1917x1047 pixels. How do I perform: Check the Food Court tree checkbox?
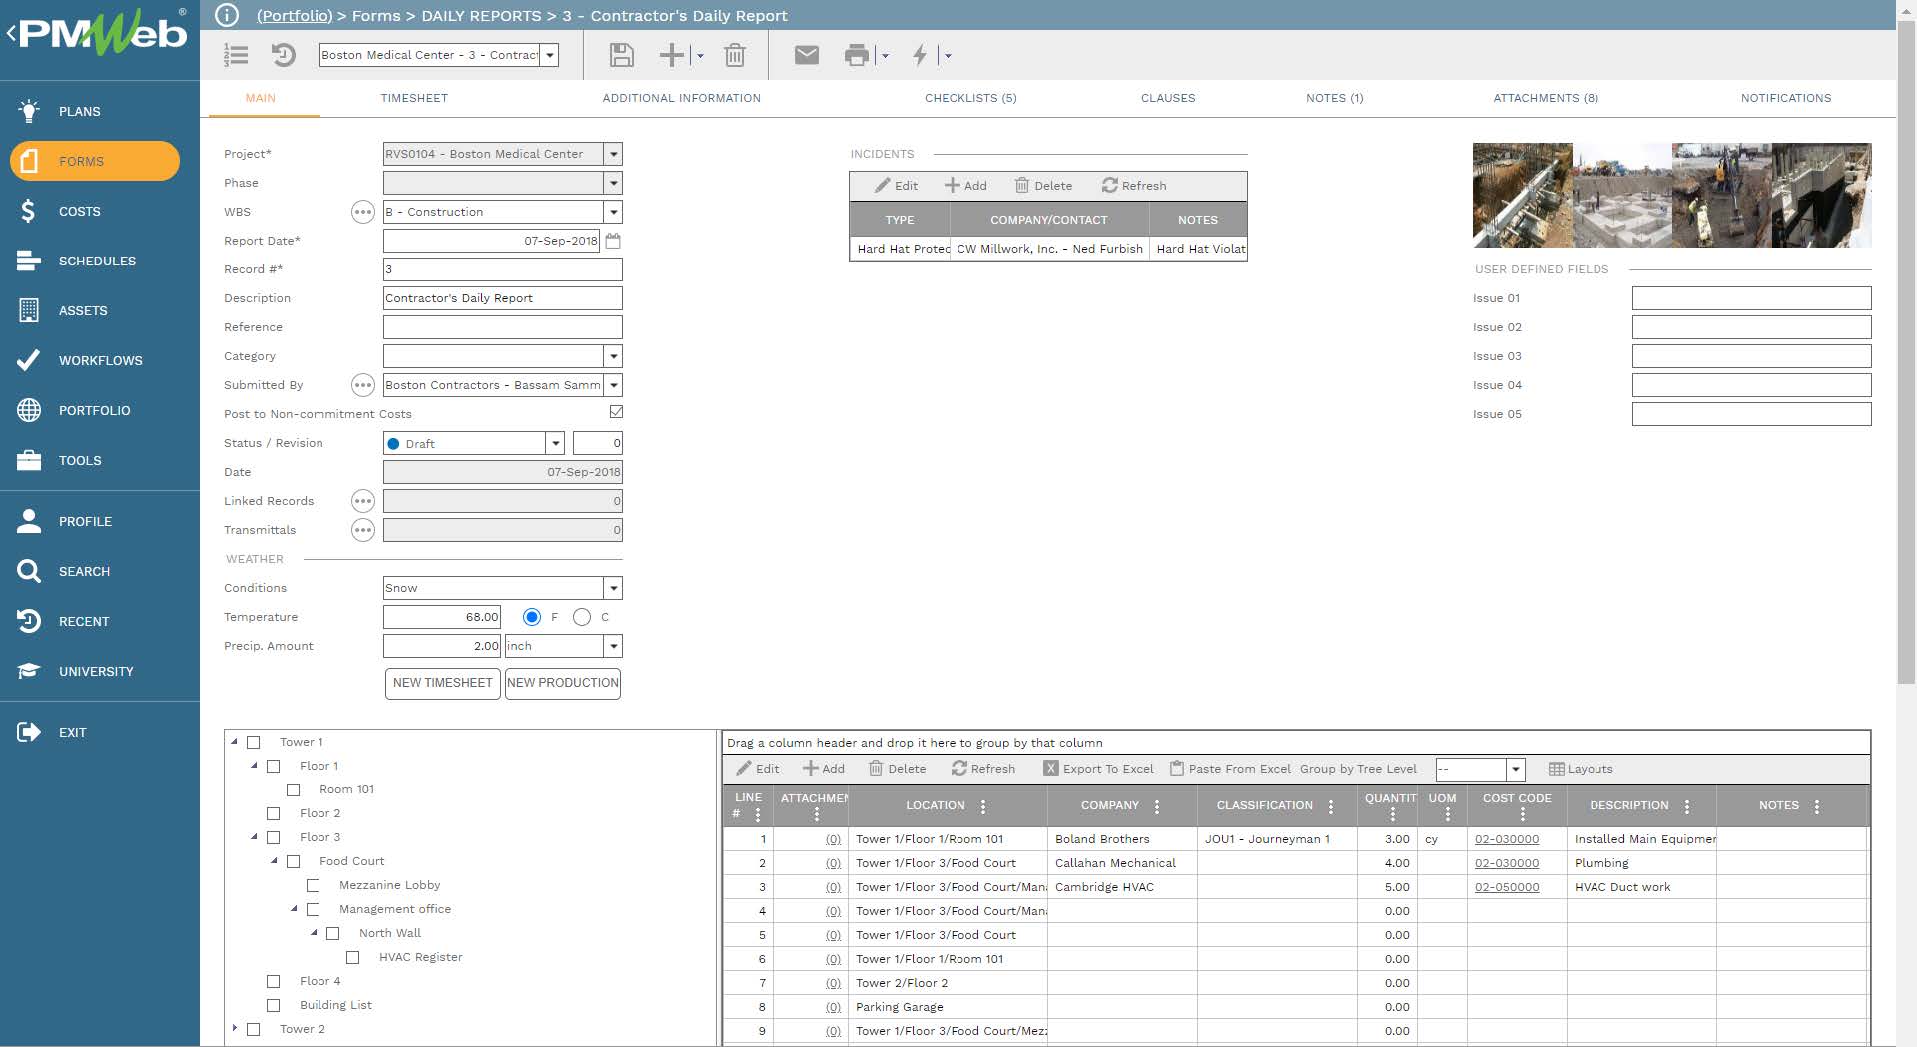pos(294,861)
